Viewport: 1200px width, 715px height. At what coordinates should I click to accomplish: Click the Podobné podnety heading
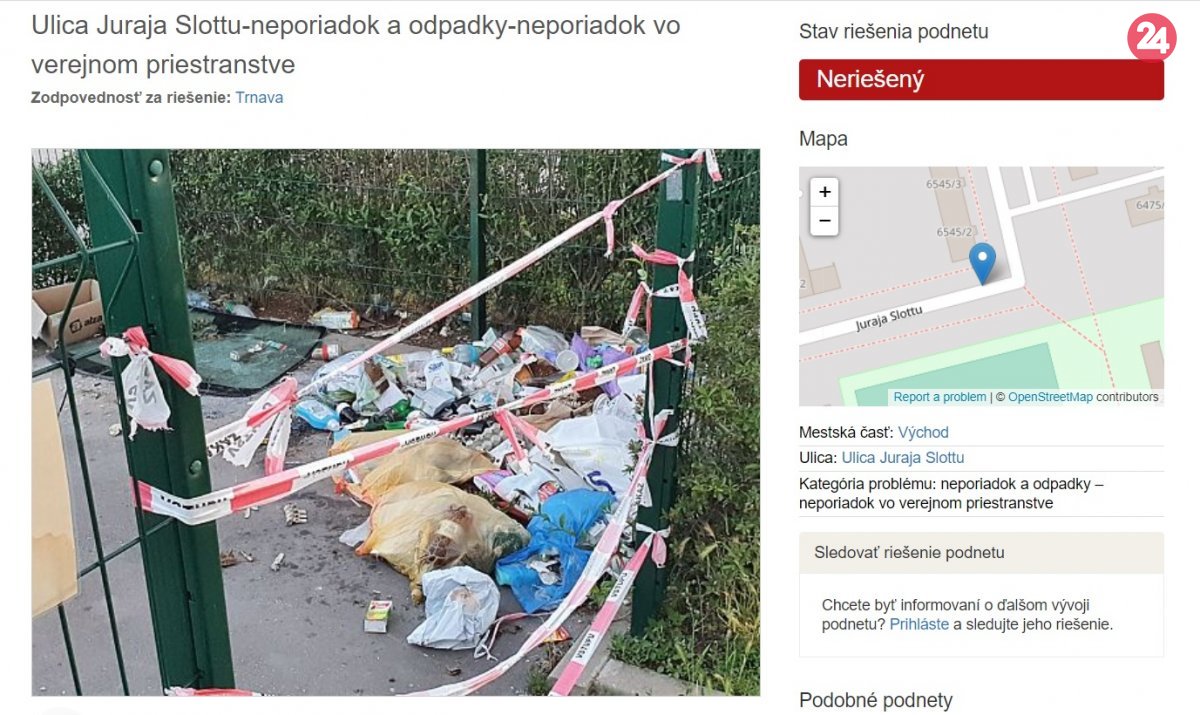click(876, 700)
